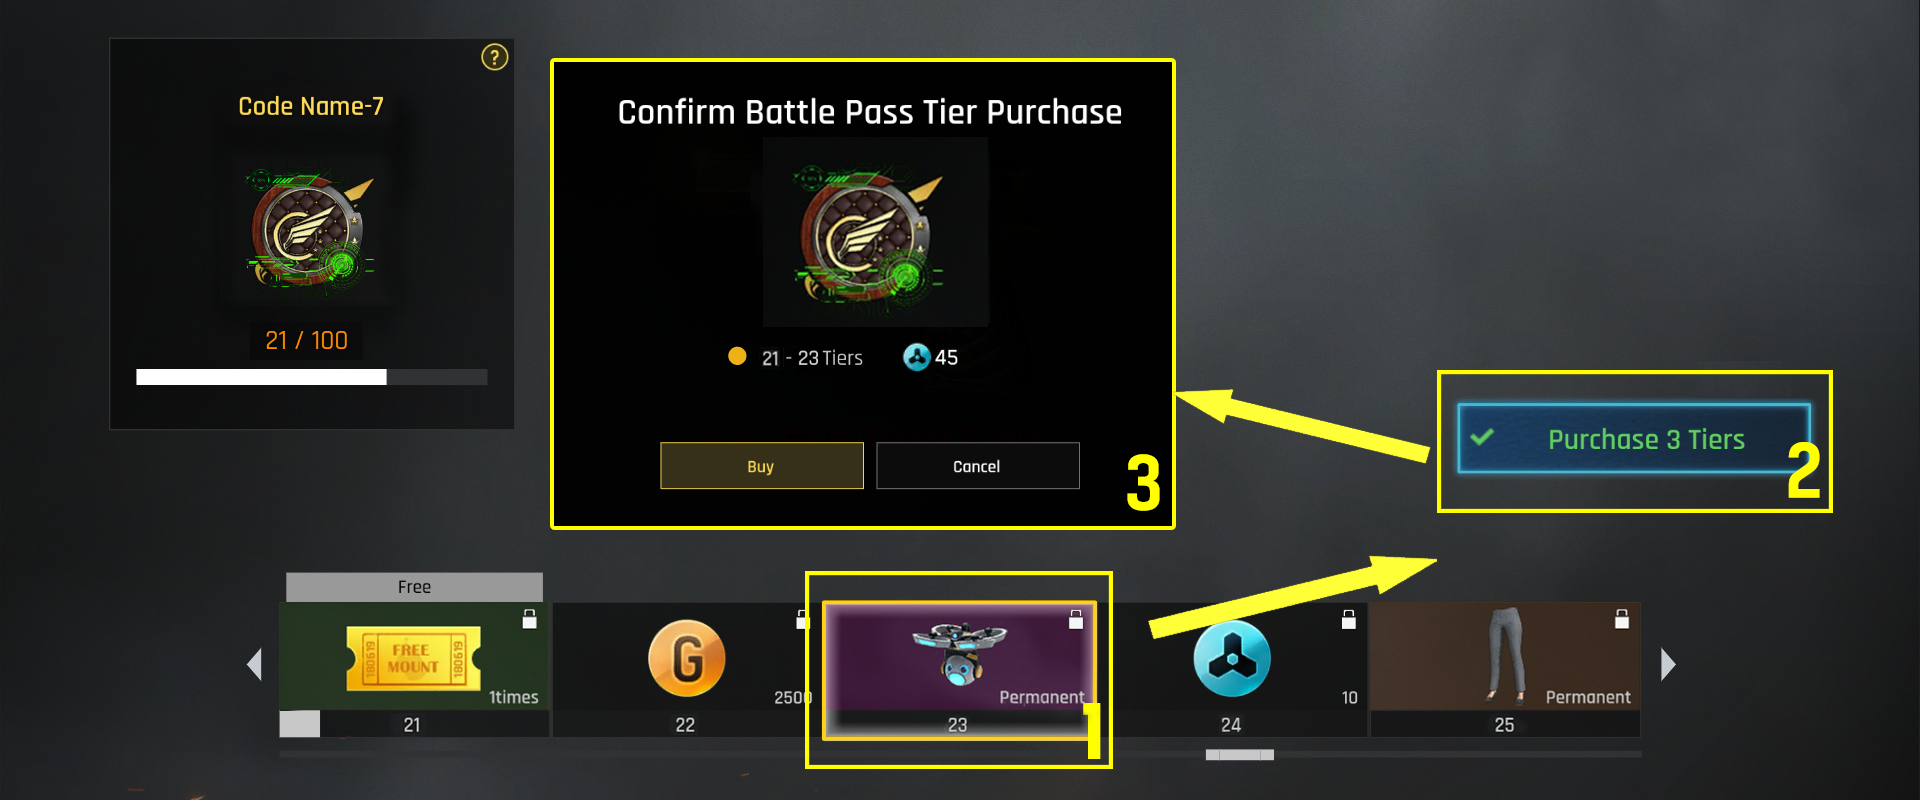1920x800 pixels.
Task: Select the Free Mount ticket reward
Action: [414, 657]
